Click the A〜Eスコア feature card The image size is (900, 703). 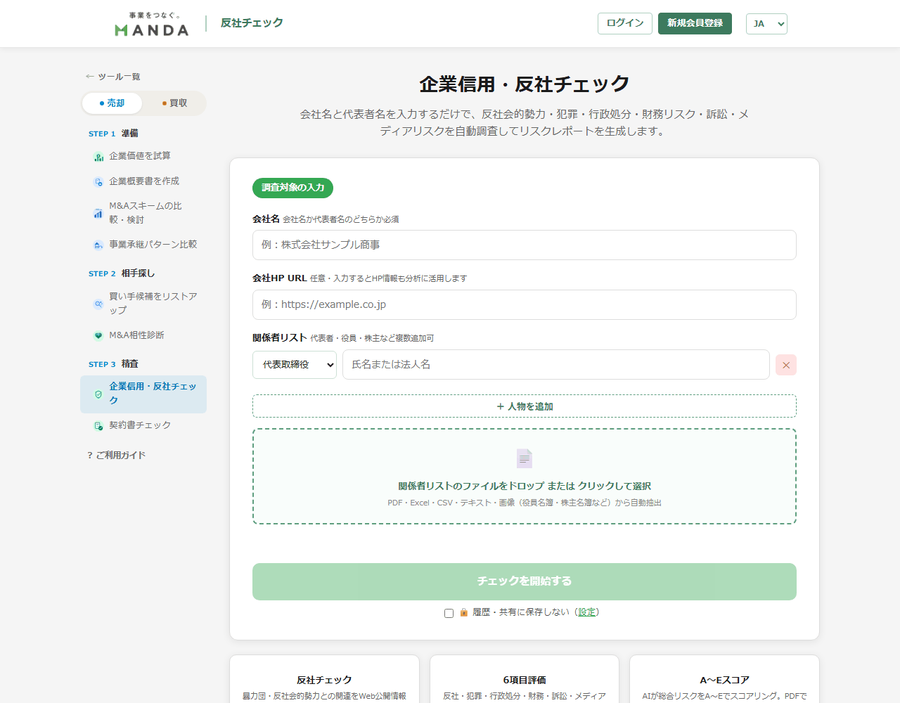point(724,679)
